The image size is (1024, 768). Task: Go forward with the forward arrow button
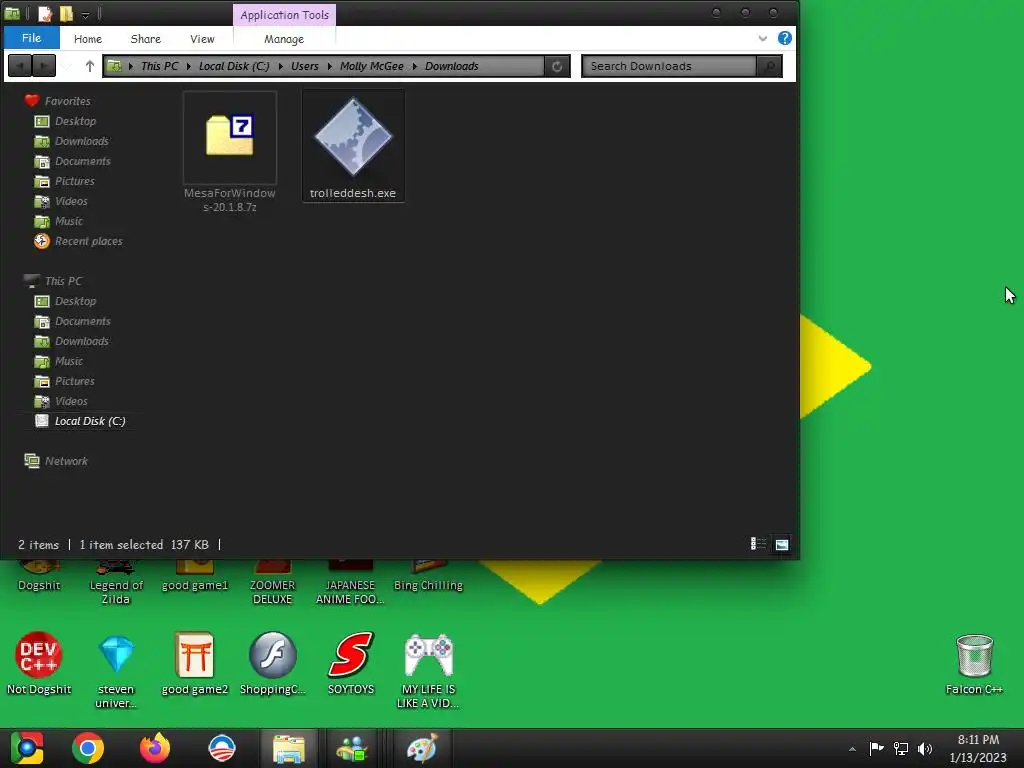44,66
